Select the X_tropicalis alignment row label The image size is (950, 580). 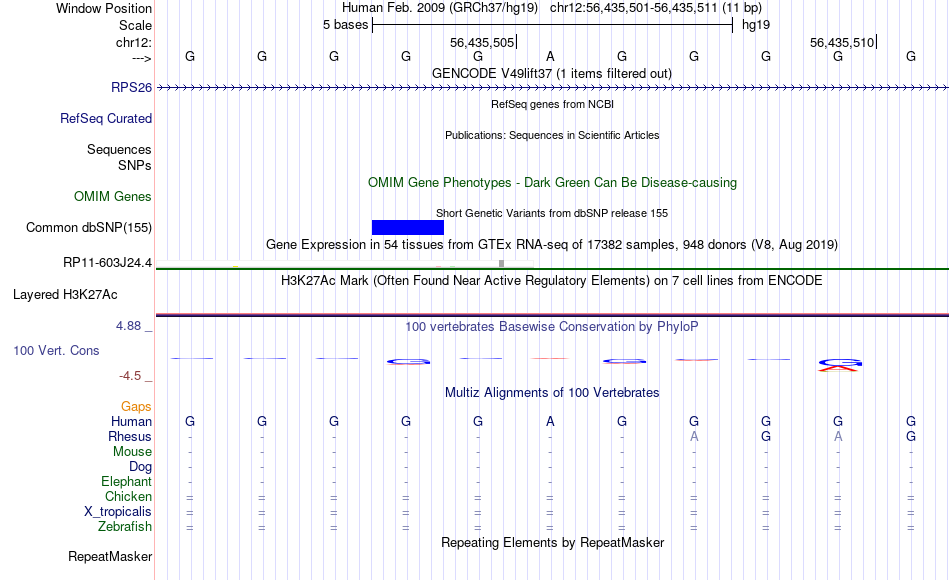click(x=118, y=512)
